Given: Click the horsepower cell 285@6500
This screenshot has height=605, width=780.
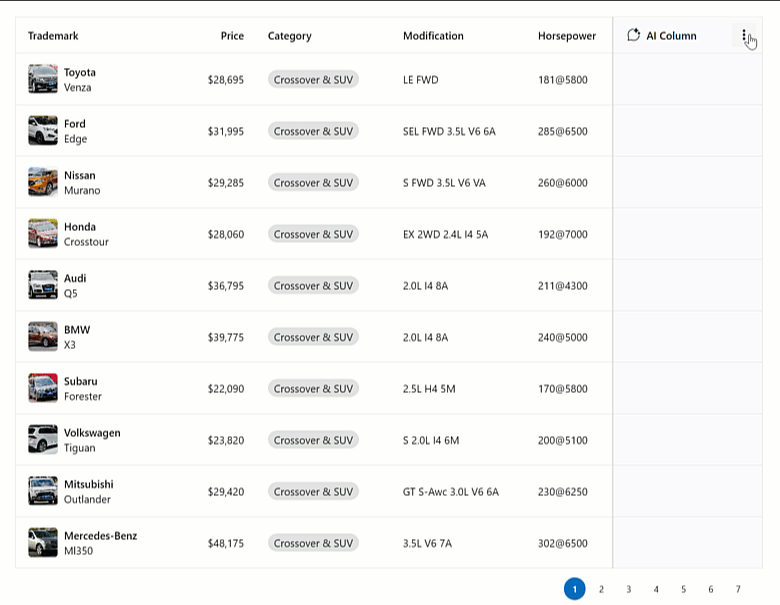Looking at the screenshot, I should 563,131.
